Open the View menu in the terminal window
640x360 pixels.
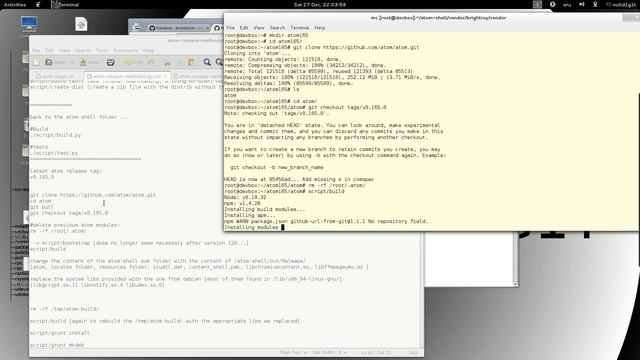pos(259,28)
